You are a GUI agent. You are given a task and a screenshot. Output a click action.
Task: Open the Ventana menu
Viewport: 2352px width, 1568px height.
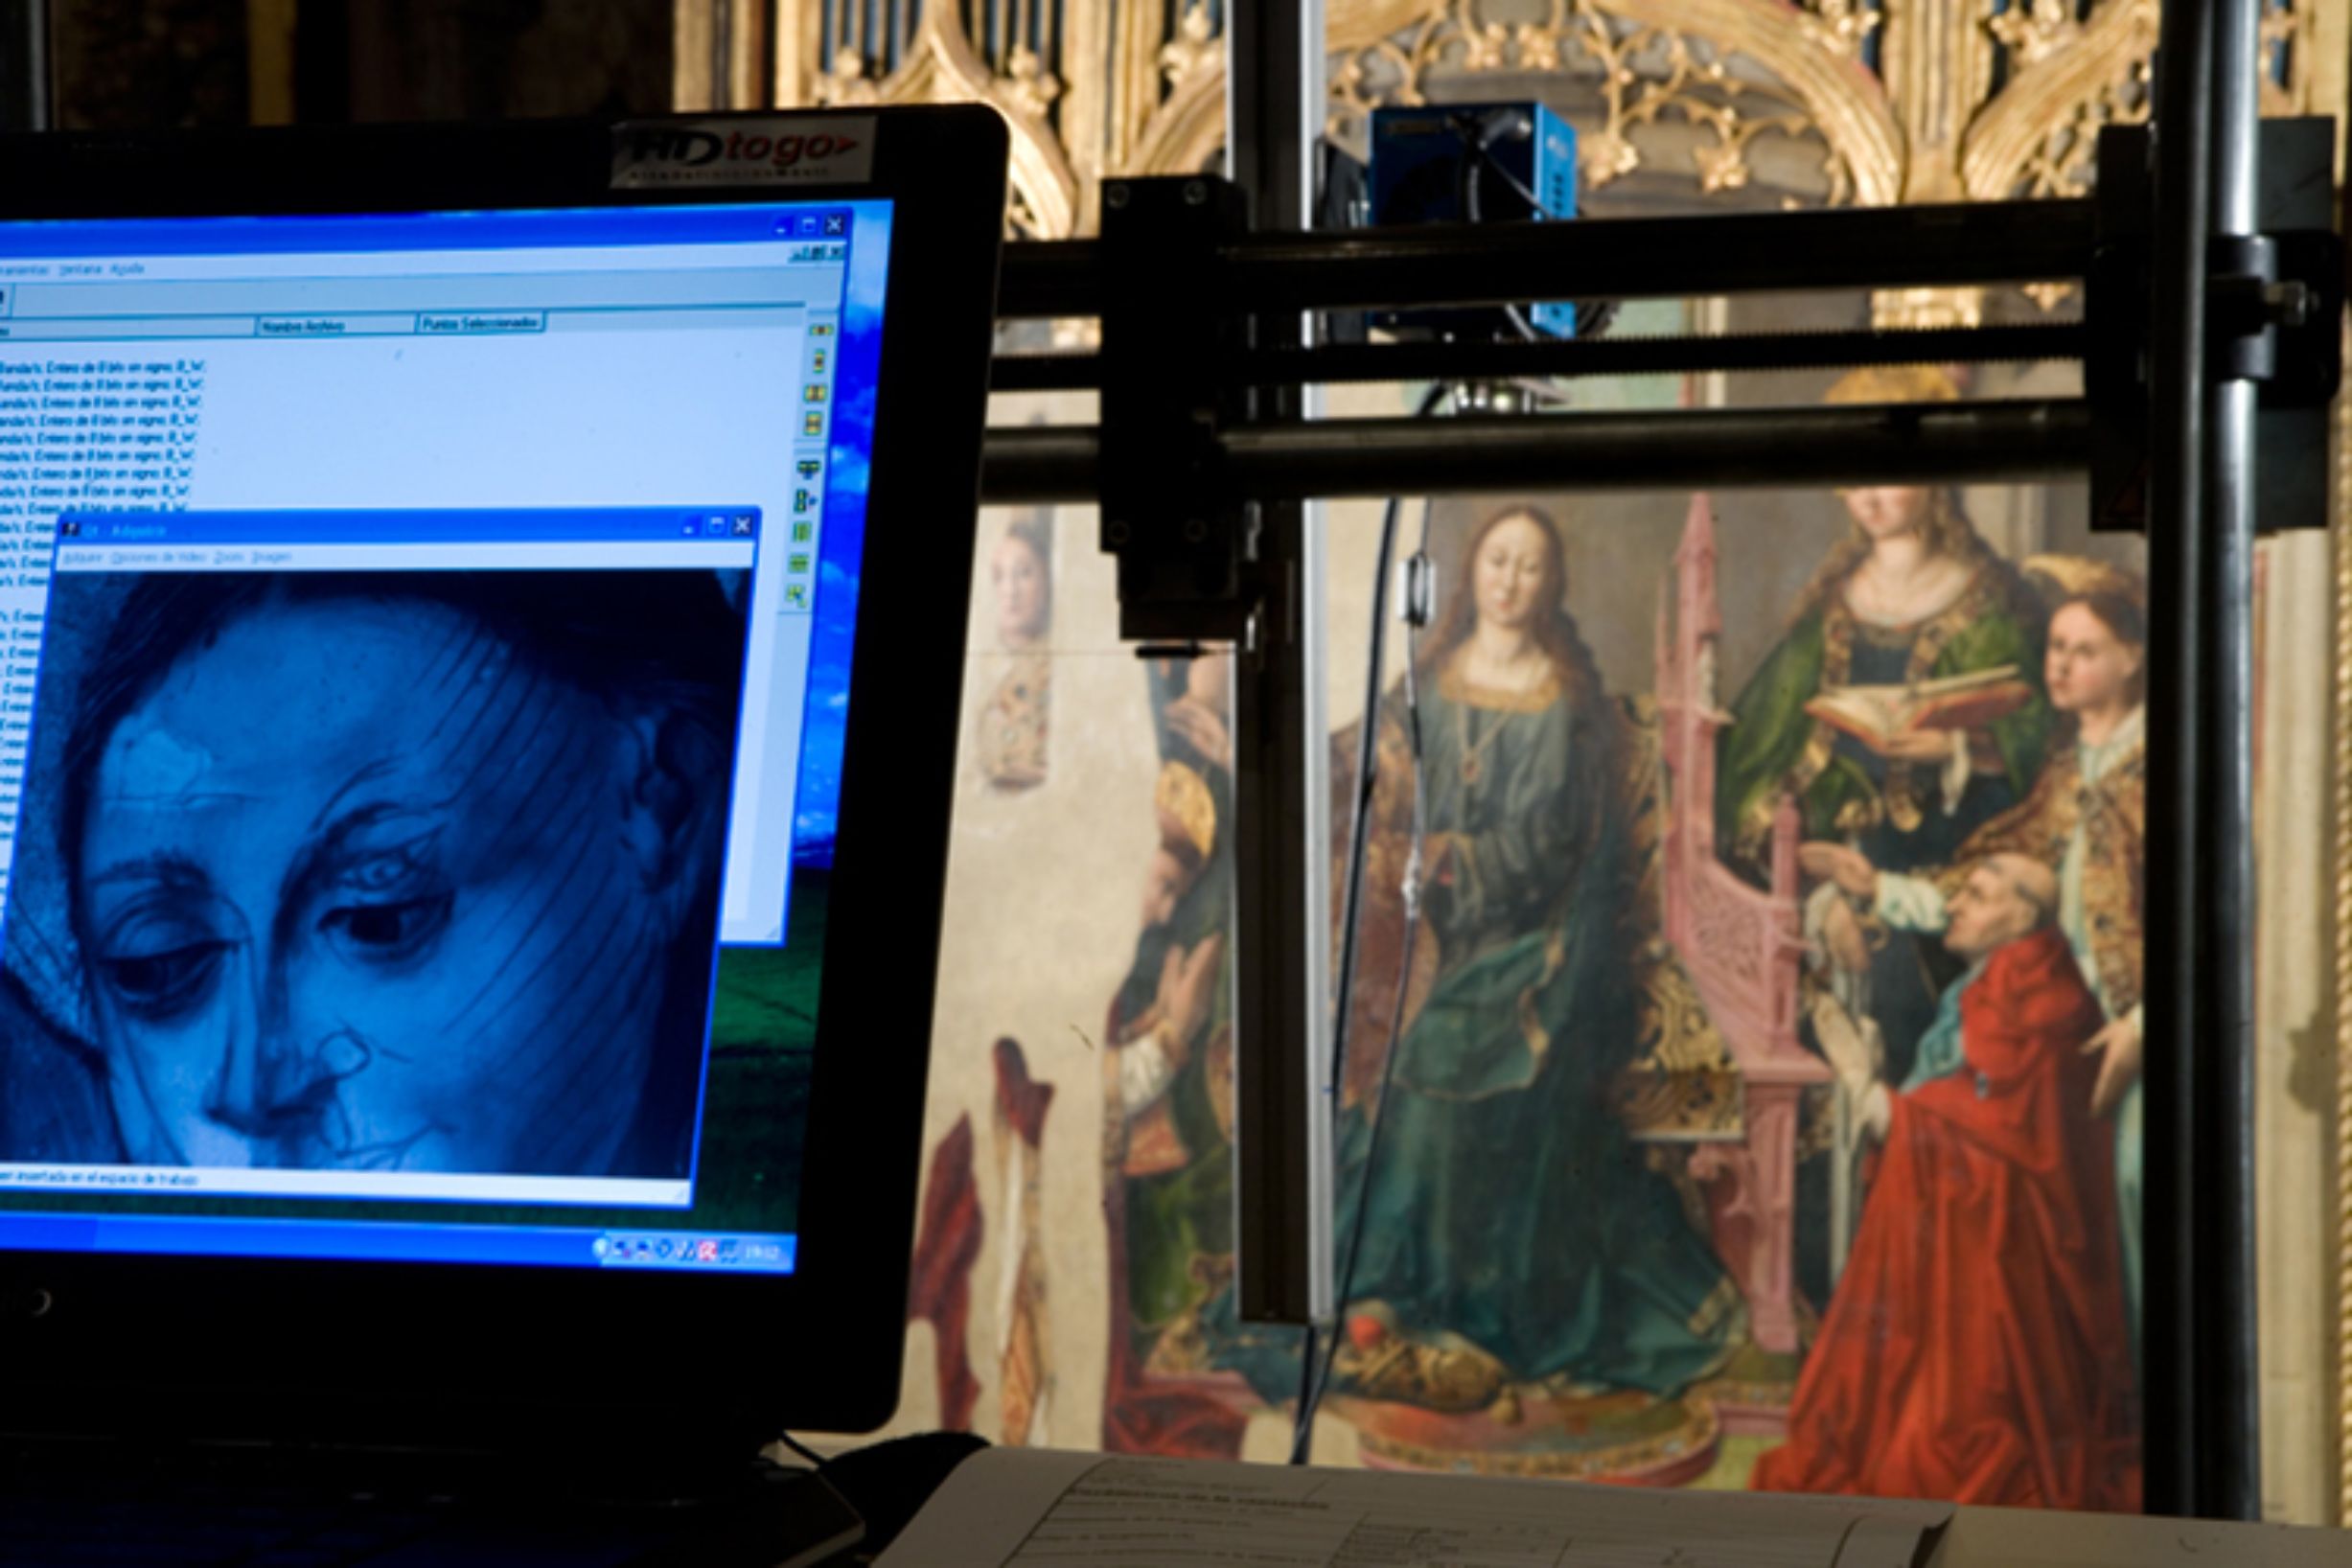[x=80, y=269]
